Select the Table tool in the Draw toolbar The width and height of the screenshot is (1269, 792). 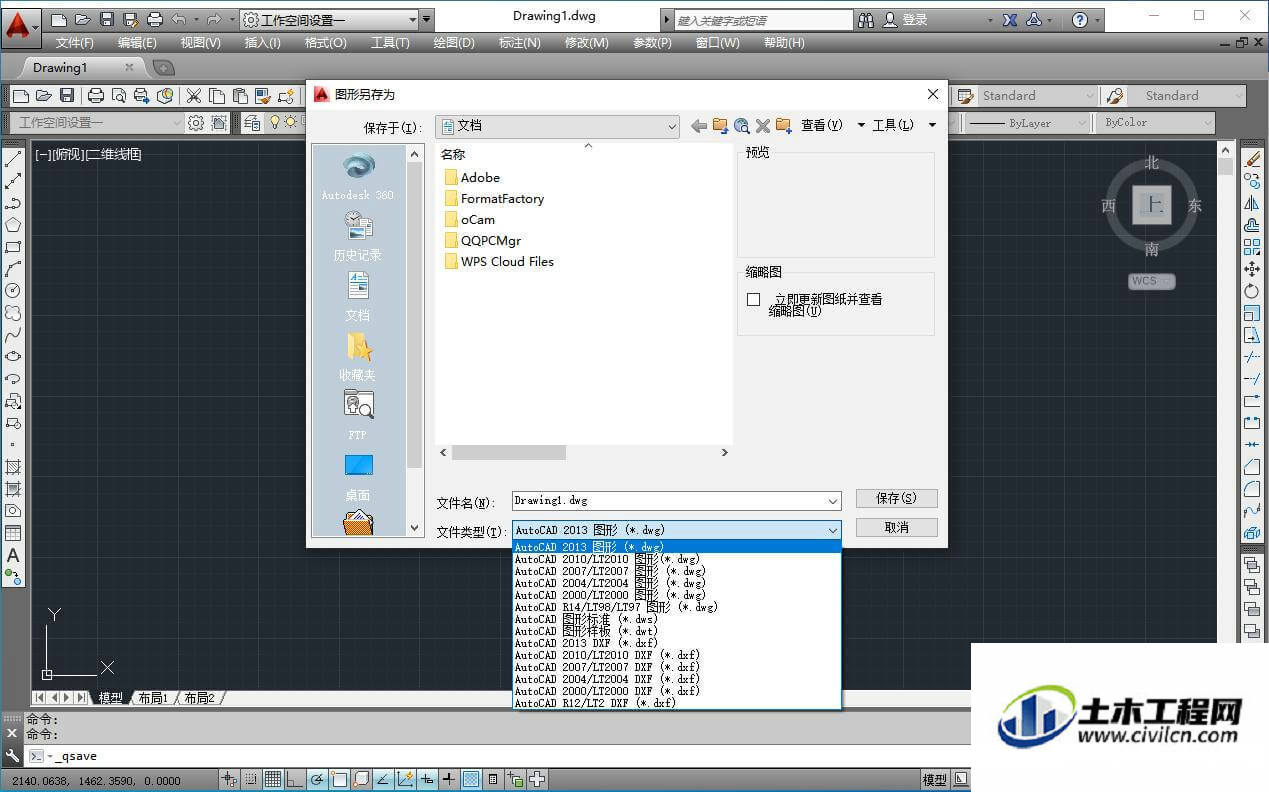pos(13,533)
